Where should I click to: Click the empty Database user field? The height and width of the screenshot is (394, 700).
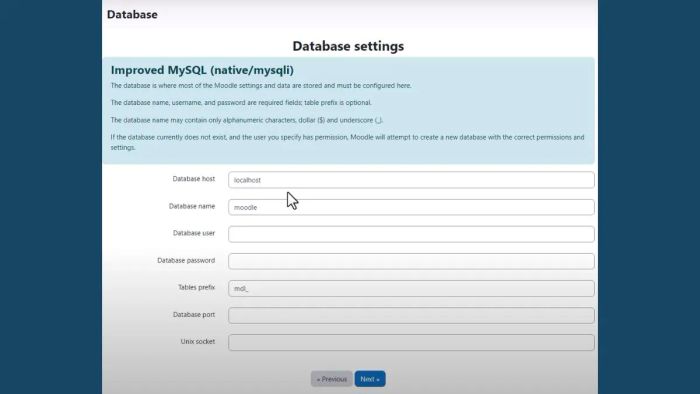tap(411, 234)
